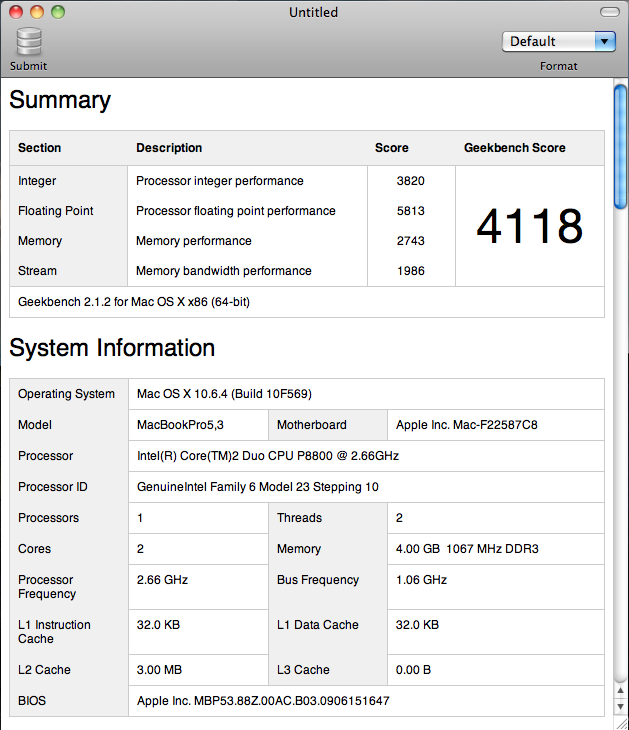The height and width of the screenshot is (730, 629).
Task: Open the Default format dropdown
Action: coord(558,41)
